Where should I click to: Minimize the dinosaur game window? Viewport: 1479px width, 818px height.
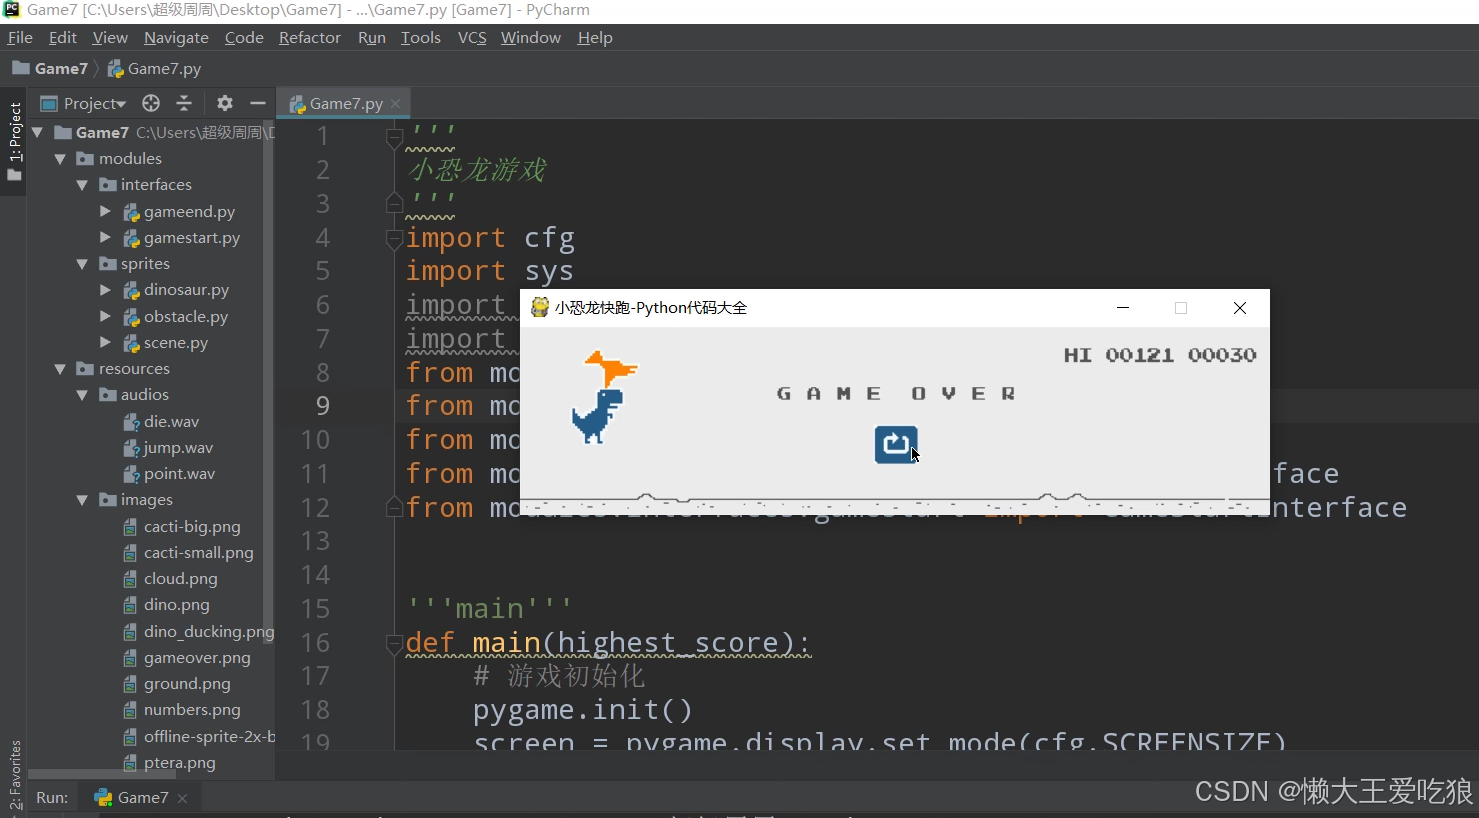point(1123,308)
